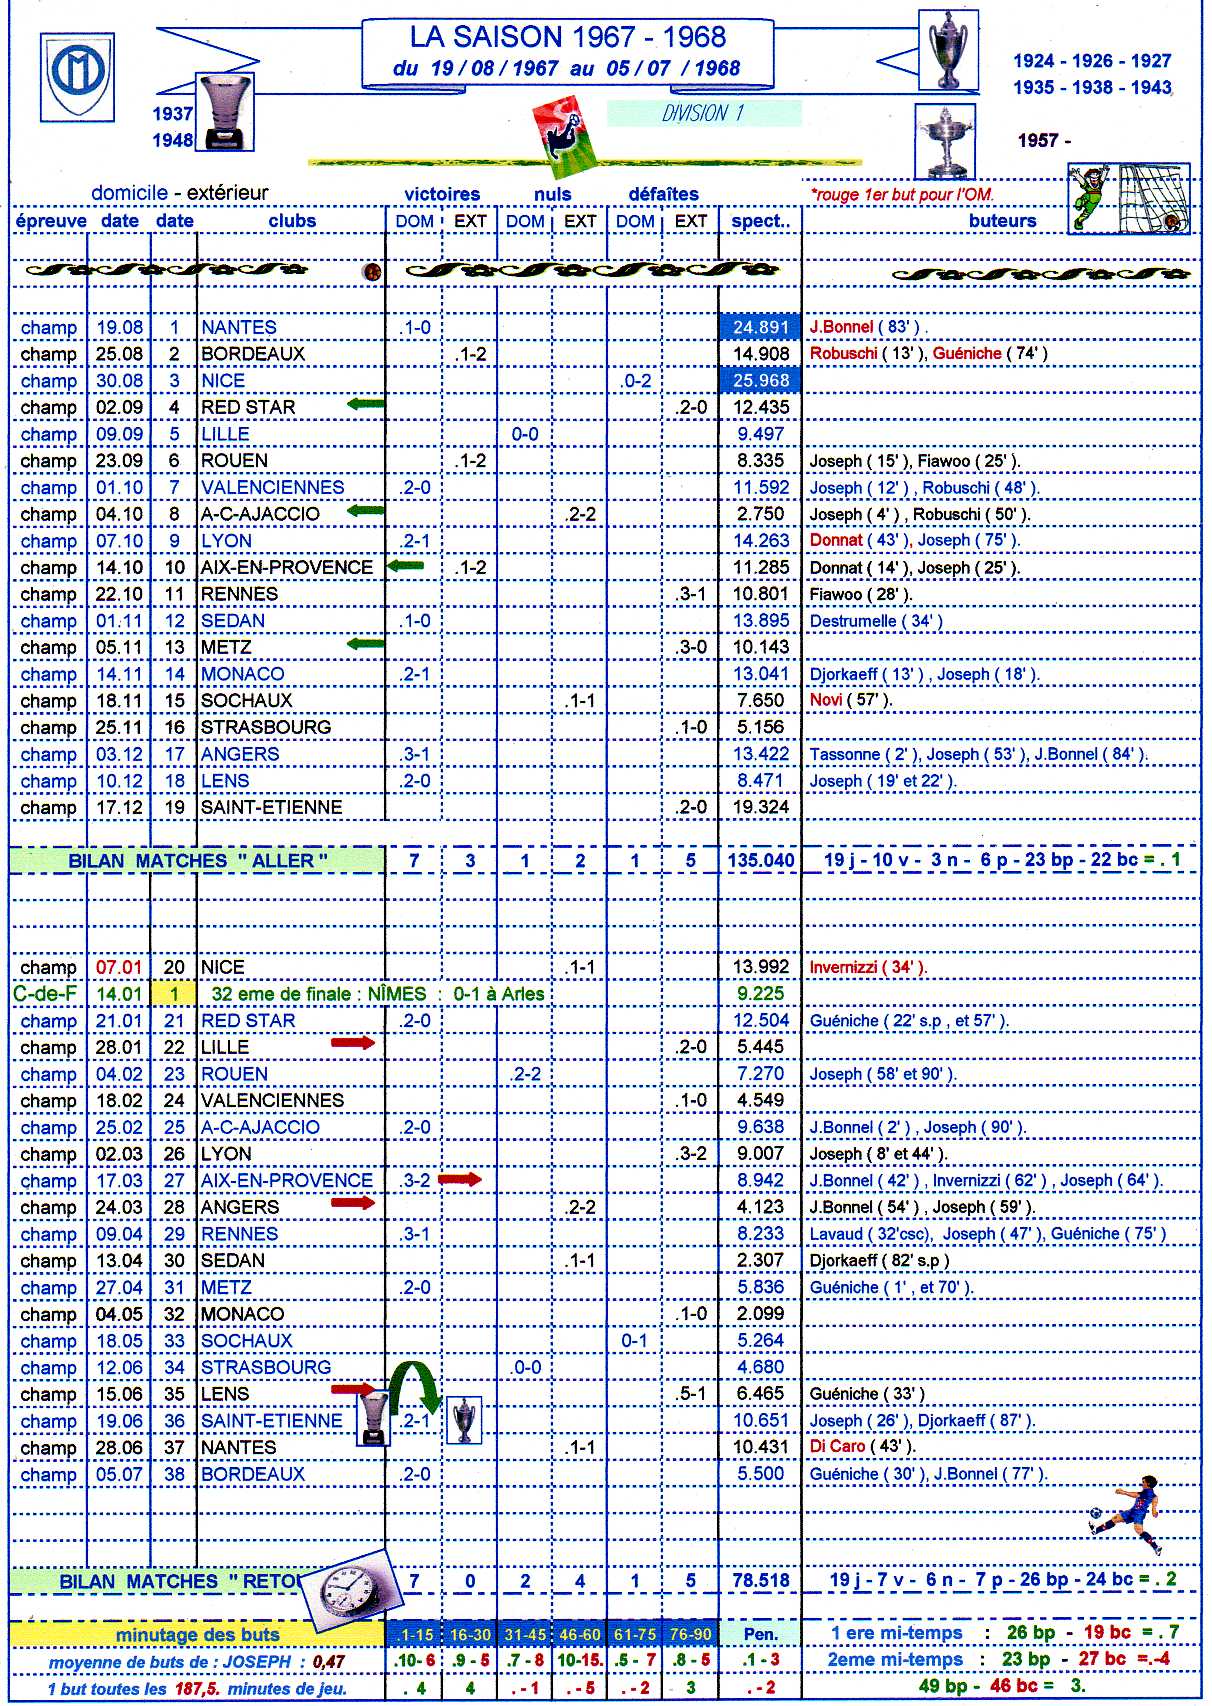Click the yellow minutage des buts label
This screenshot has height=1706, width=1212.
[197, 1634]
